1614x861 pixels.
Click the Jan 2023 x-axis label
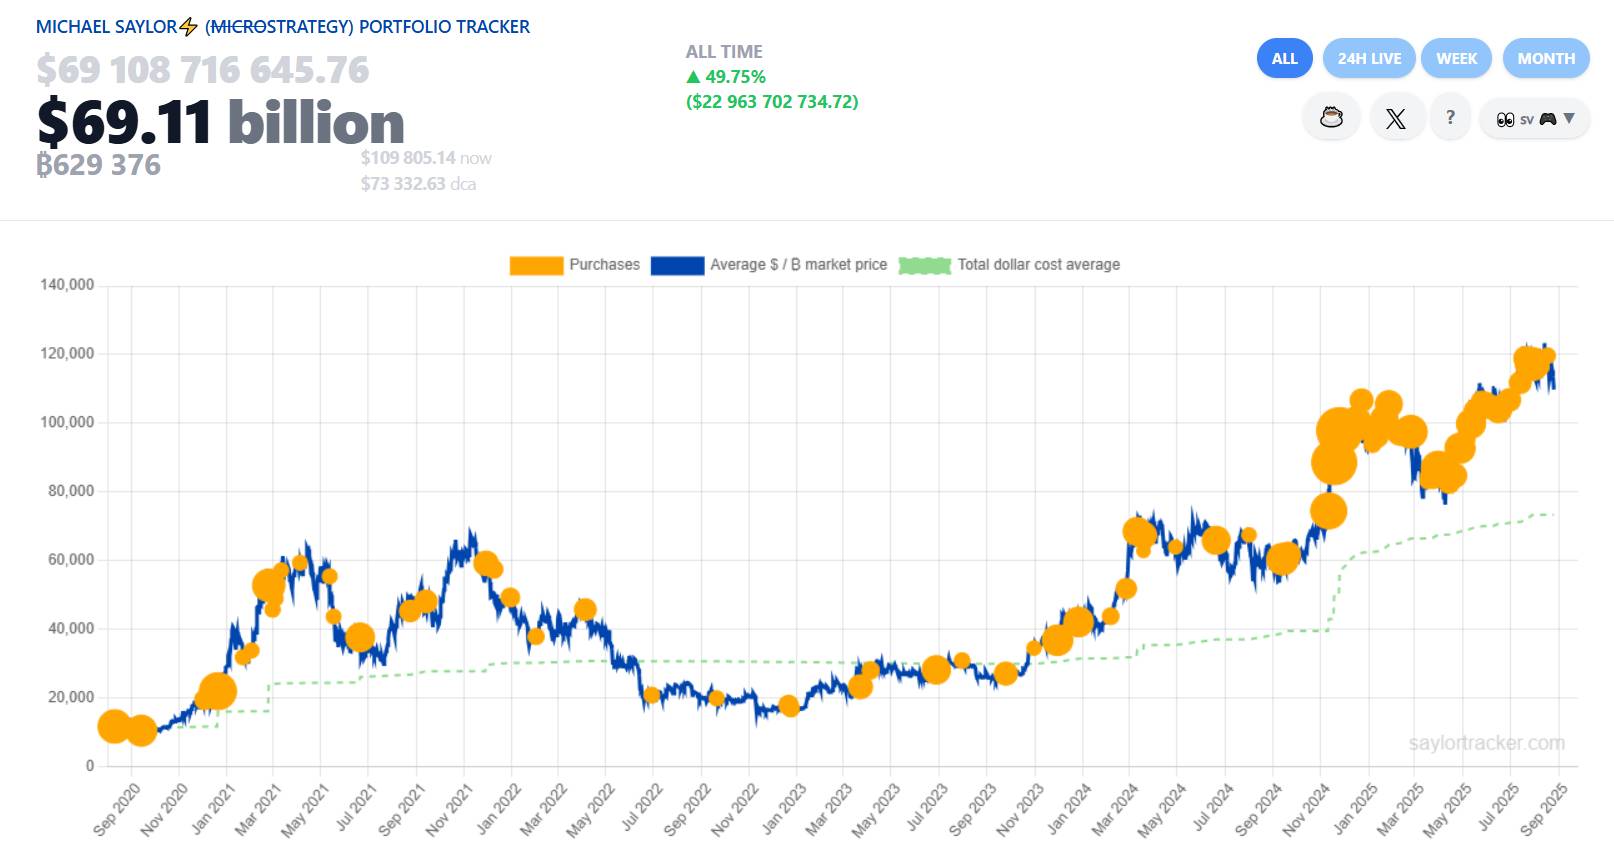click(x=783, y=809)
